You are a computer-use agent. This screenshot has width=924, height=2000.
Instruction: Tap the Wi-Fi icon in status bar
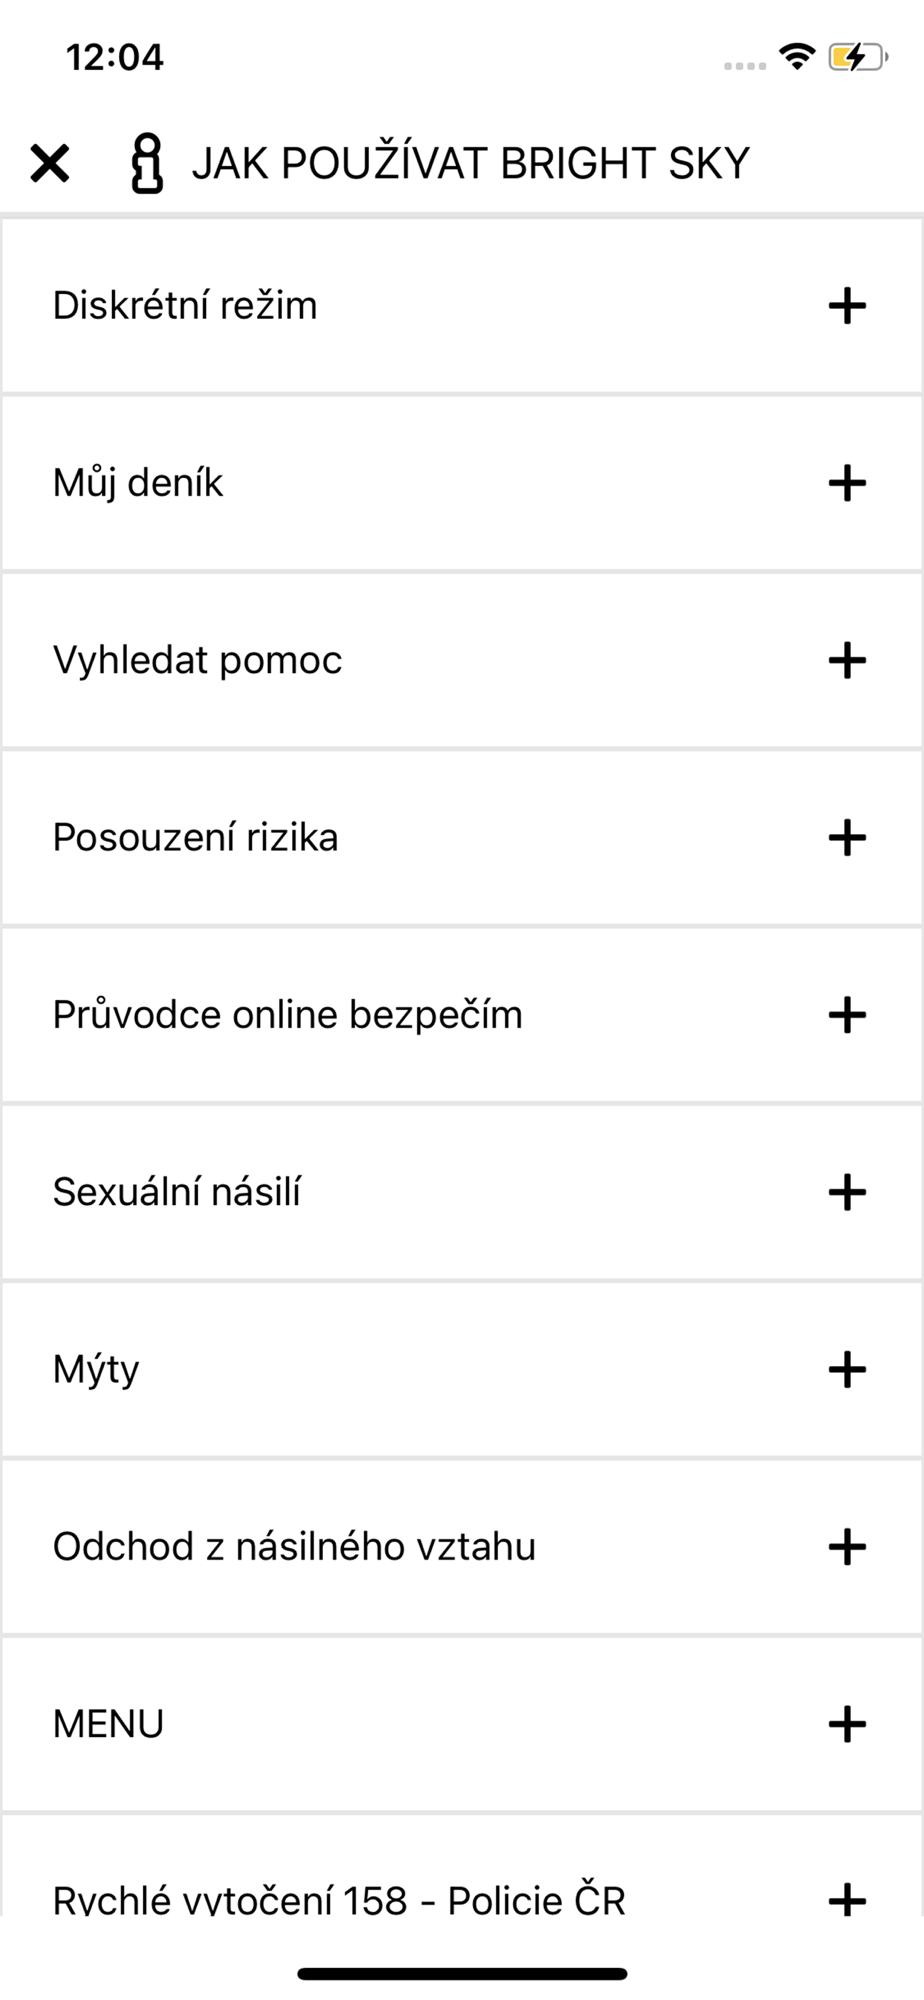point(796,56)
